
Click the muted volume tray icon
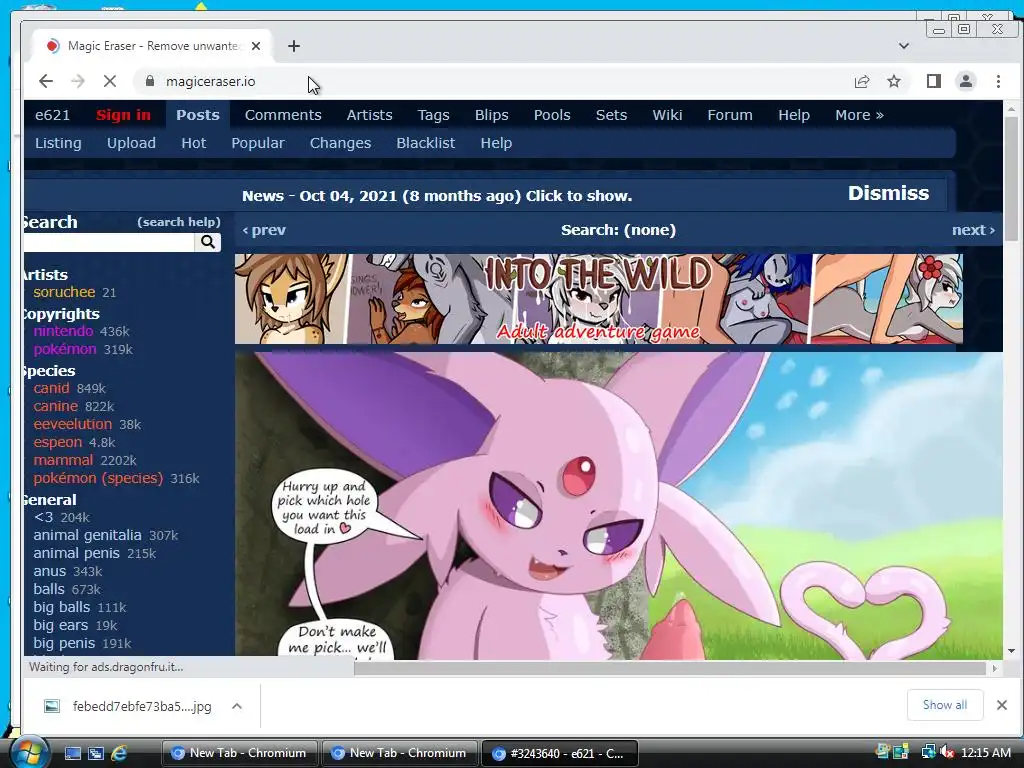click(x=946, y=753)
